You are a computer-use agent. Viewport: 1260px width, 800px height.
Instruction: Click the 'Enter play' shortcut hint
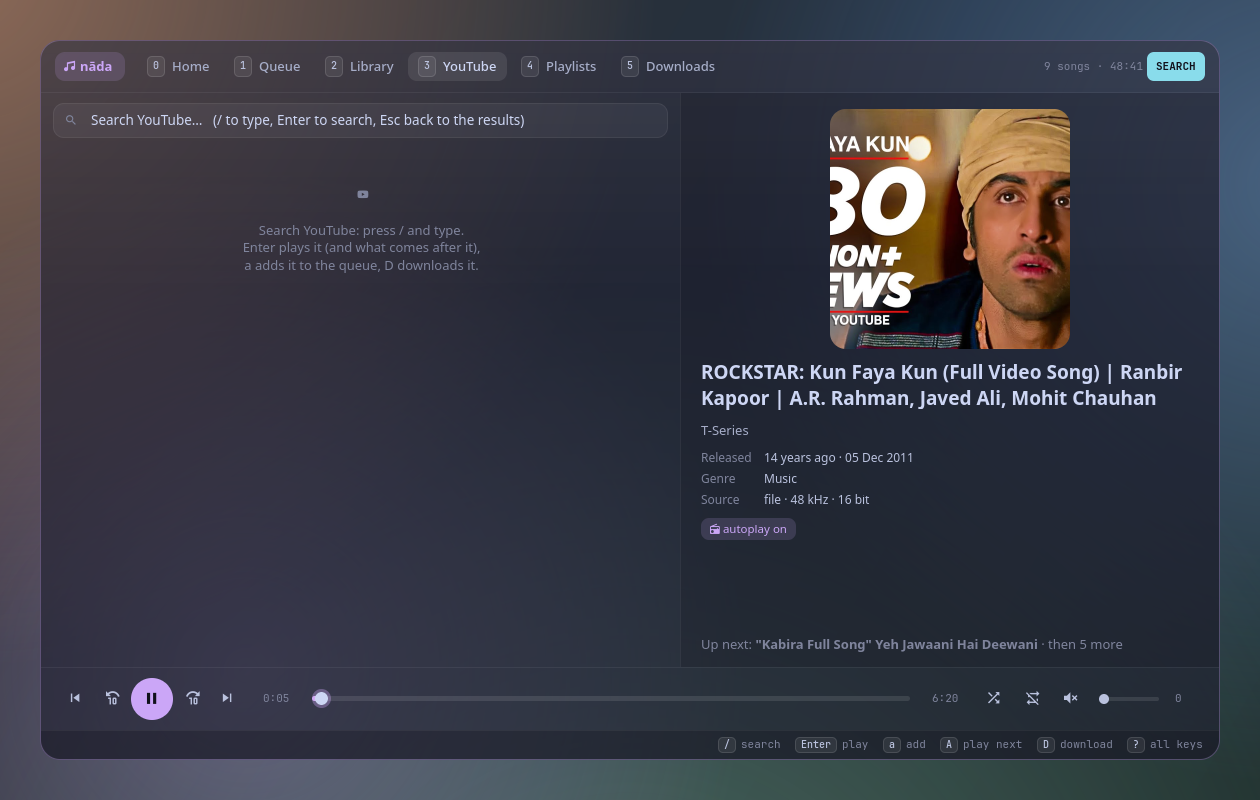[x=831, y=744]
